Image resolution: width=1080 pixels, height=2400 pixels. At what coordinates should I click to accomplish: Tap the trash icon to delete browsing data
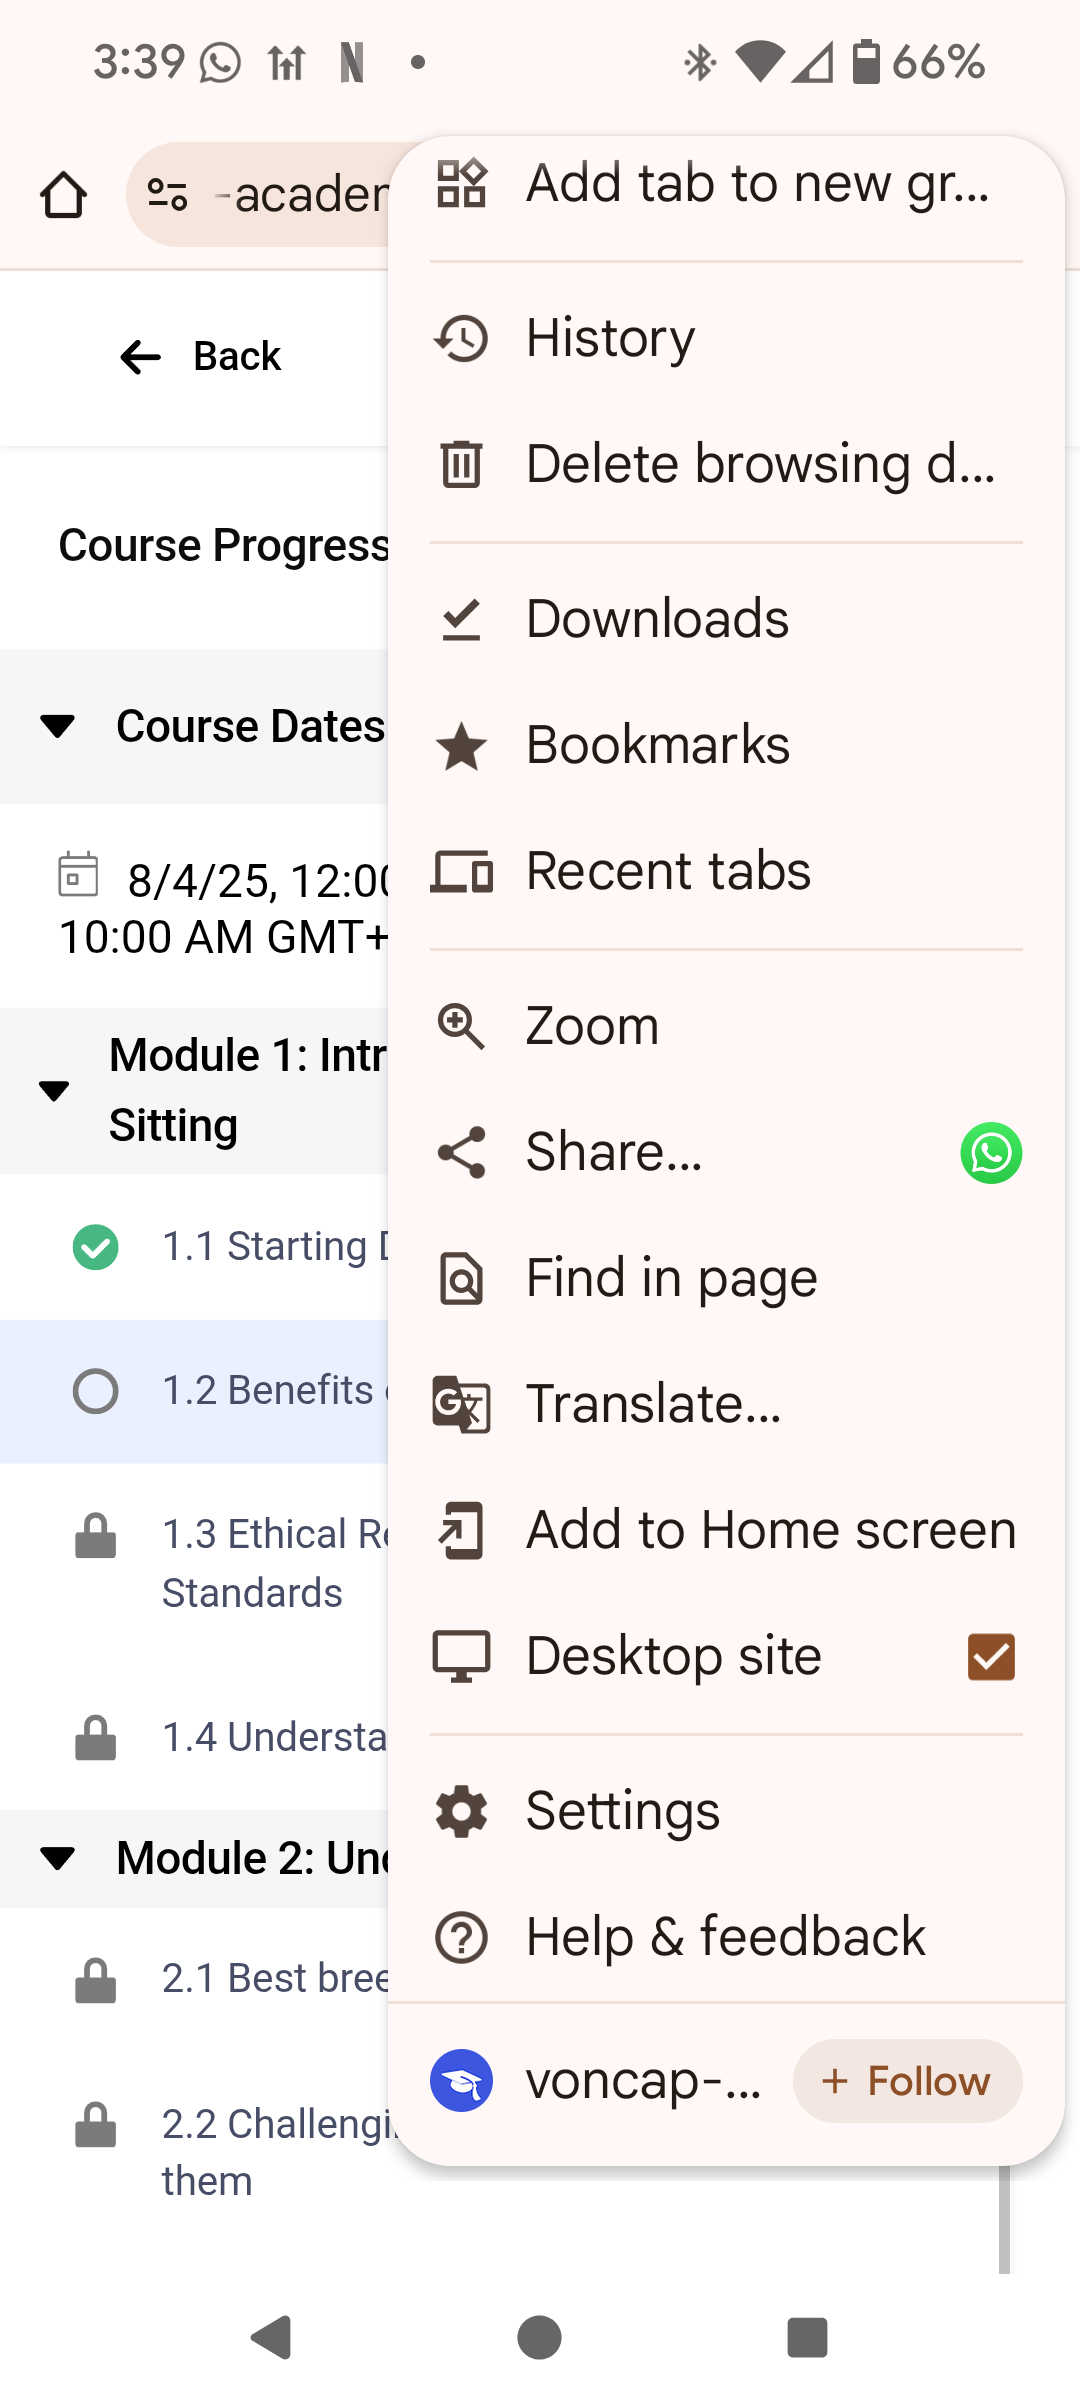(461, 464)
